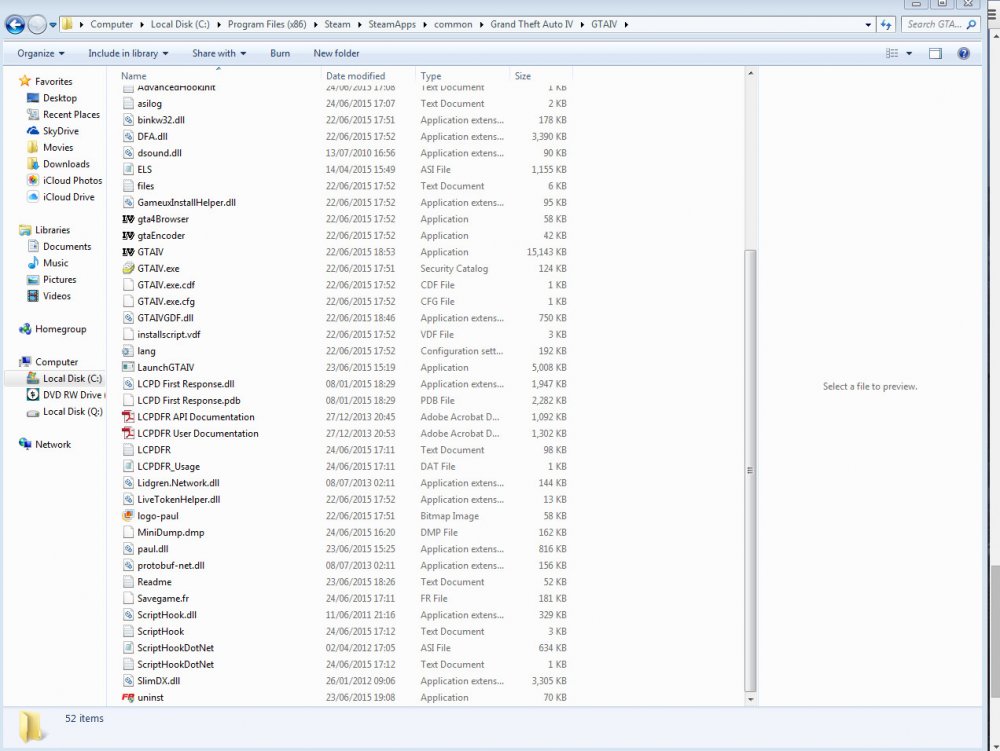Viewport: 1000px width, 751px height.
Task: Open the view options dropdown arrow
Action: click(909, 54)
